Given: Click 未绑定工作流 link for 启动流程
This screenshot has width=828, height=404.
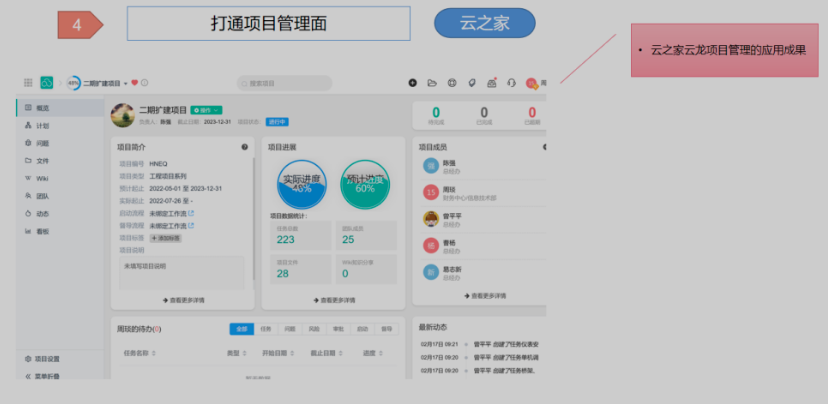Looking at the screenshot, I should 168,213.
